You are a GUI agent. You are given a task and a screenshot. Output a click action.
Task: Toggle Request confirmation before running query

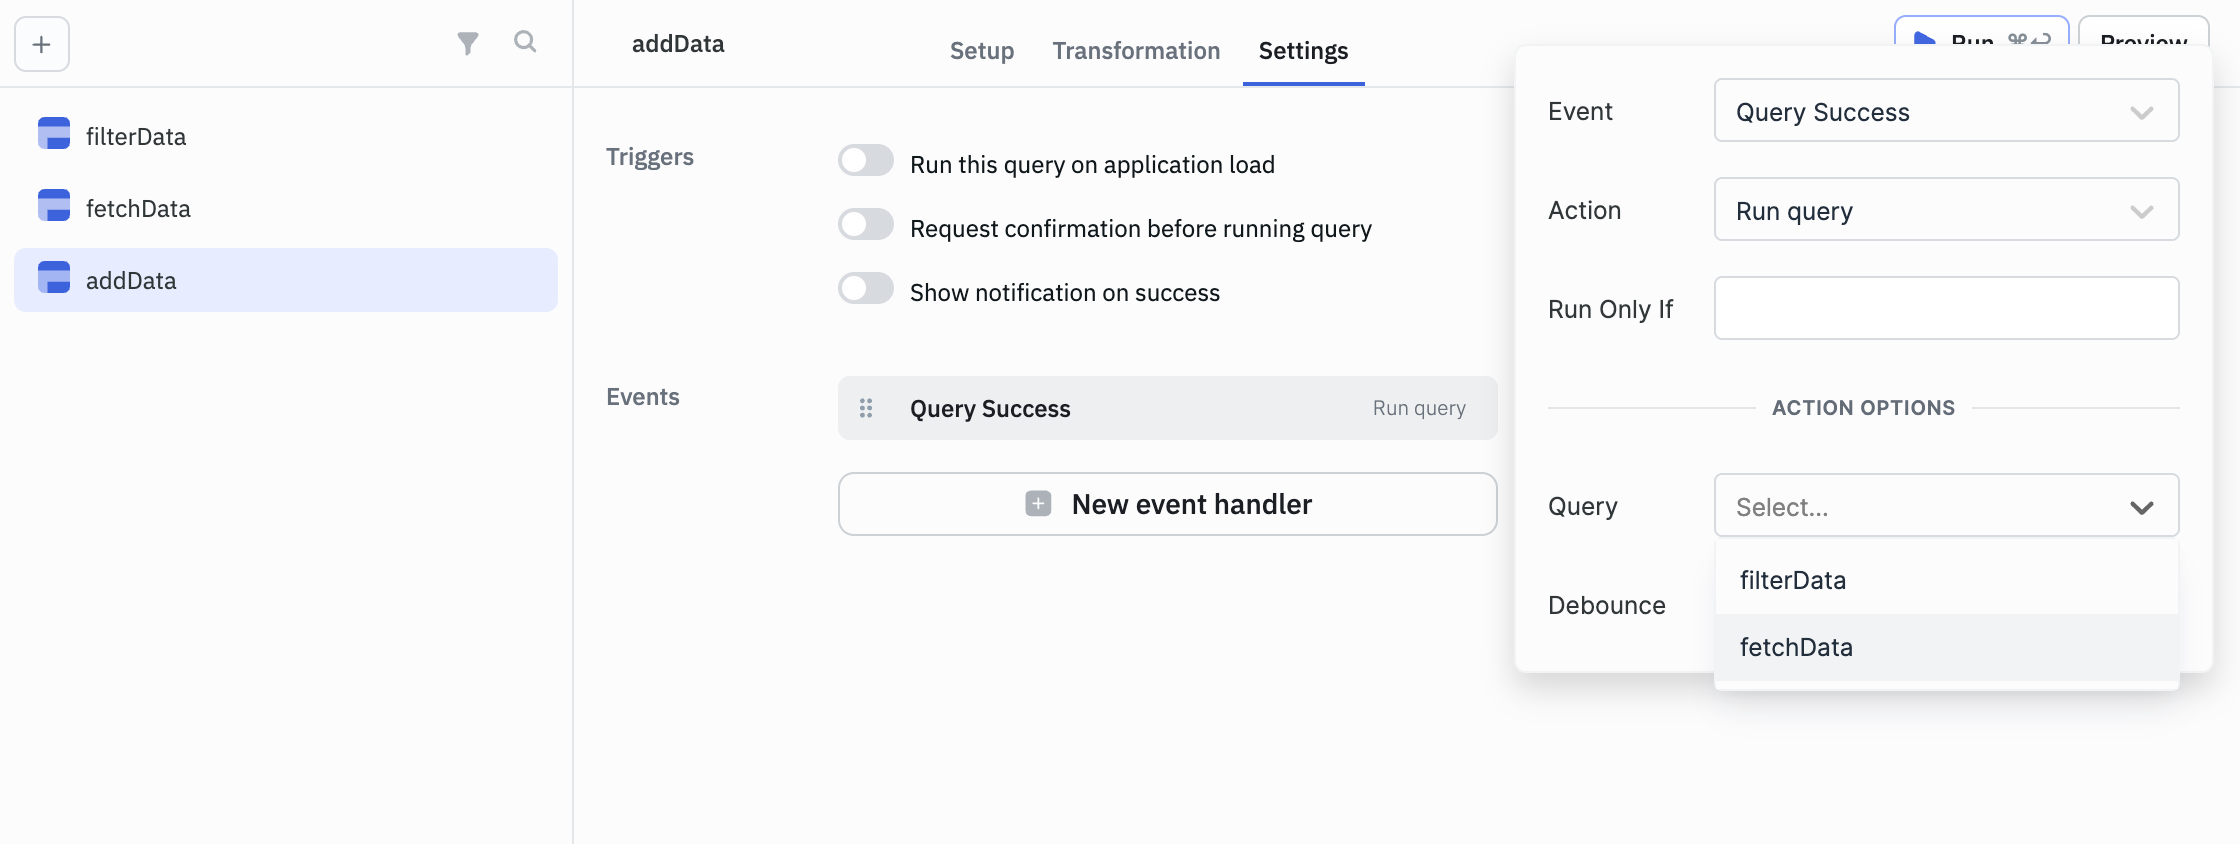[x=866, y=225]
